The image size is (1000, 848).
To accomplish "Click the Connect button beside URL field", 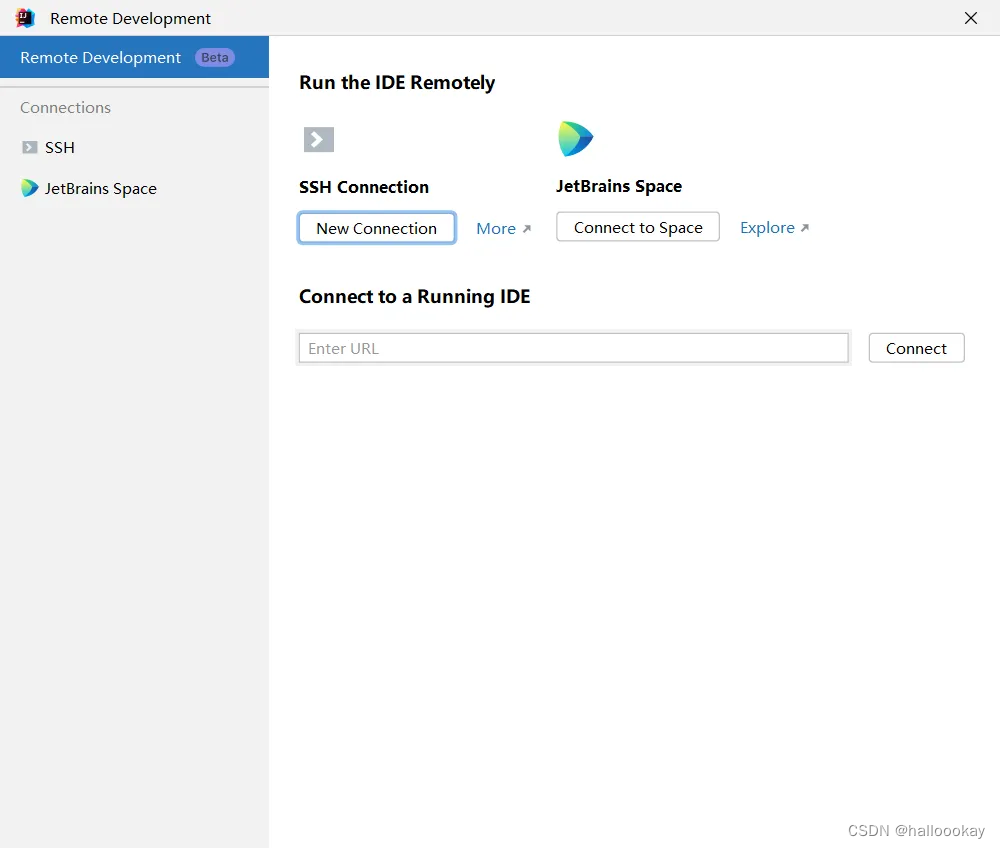I will coord(916,348).
